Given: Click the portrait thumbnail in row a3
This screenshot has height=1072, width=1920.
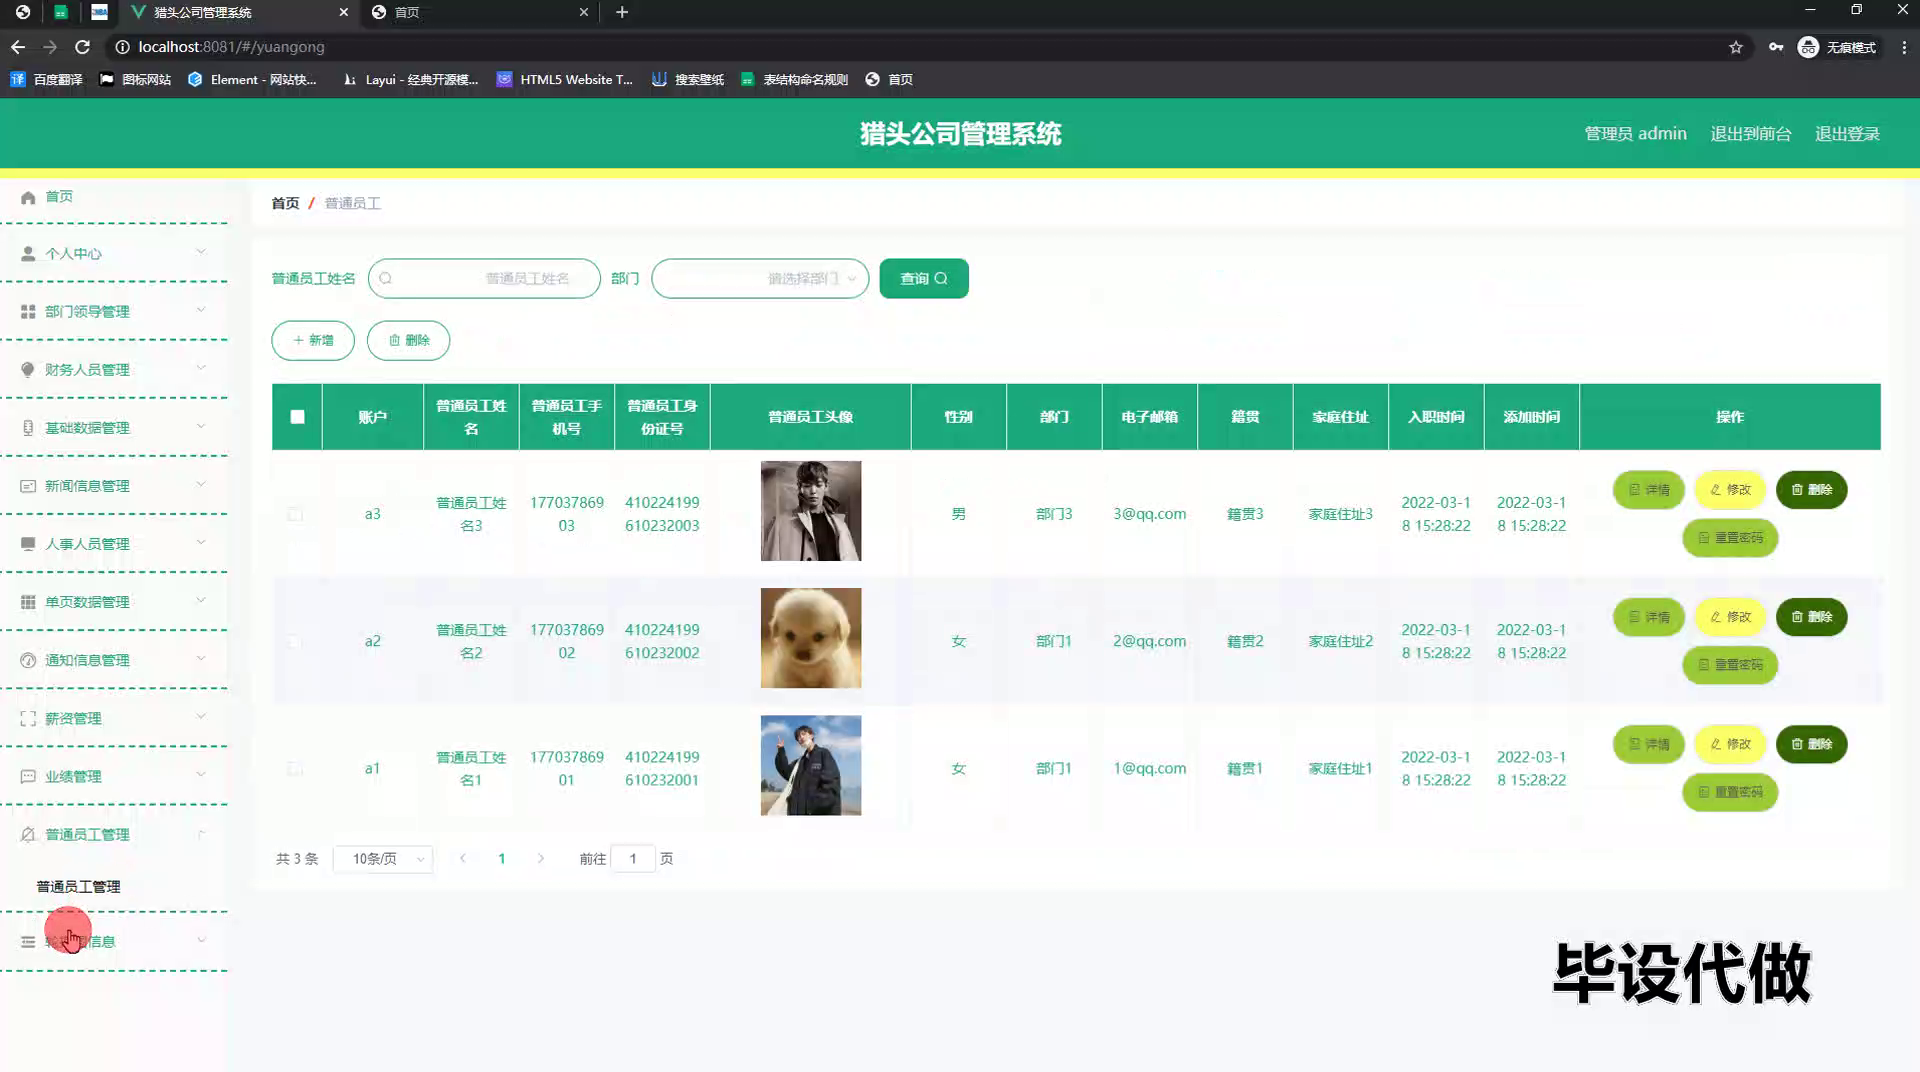Looking at the screenshot, I should coord(811,511).
